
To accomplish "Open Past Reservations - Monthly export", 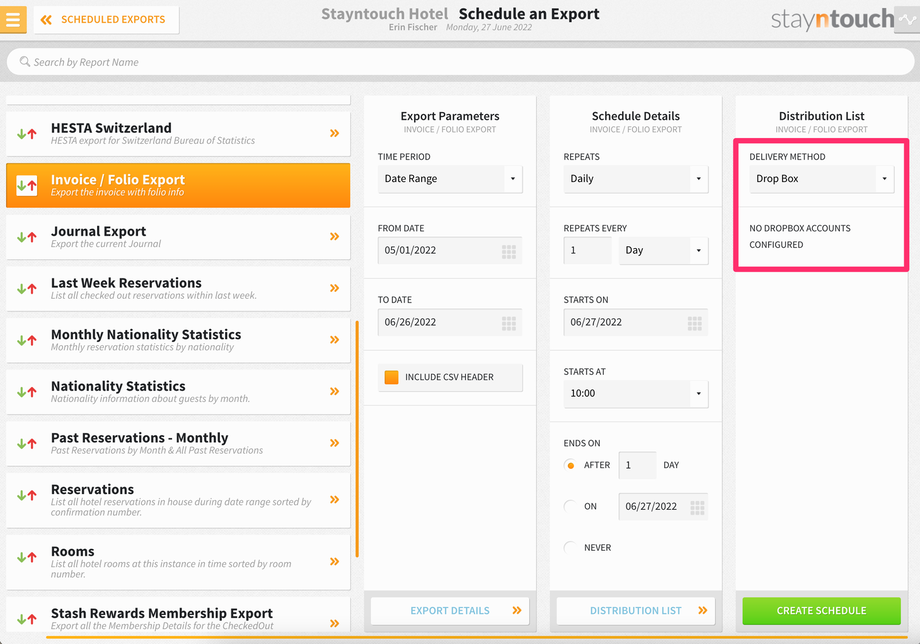I will 178,443.
